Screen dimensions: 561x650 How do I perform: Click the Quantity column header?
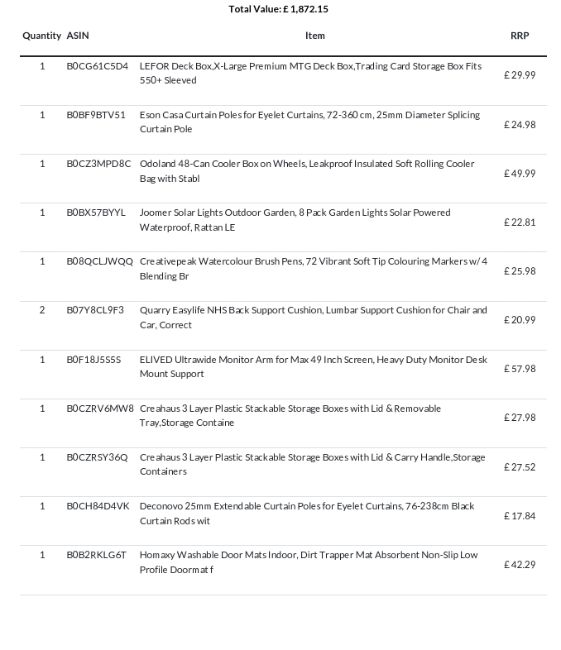41,36
